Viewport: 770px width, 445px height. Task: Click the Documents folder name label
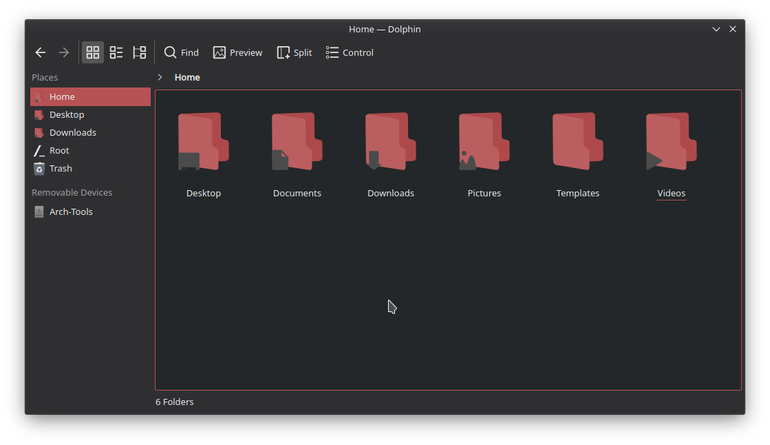pos(297,194)
